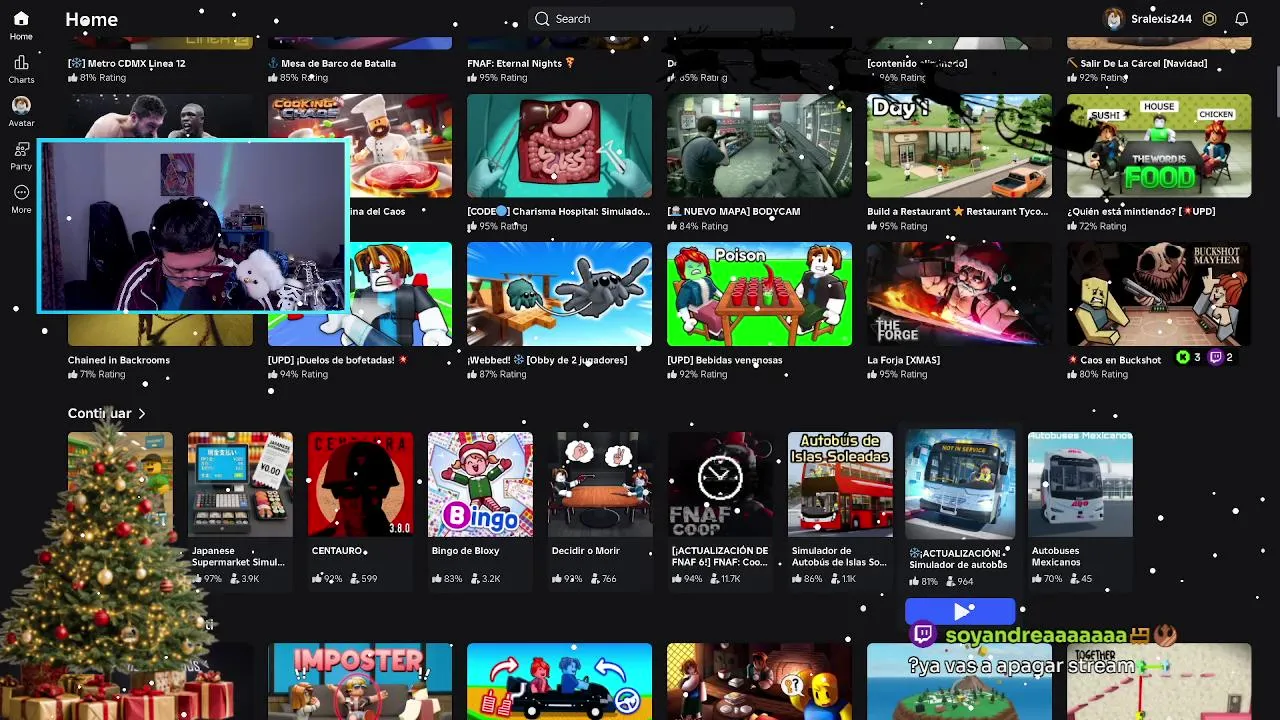Click FNAF: Eternal Nights title
Screen dimensions: 1280x720
click(521, 63)
